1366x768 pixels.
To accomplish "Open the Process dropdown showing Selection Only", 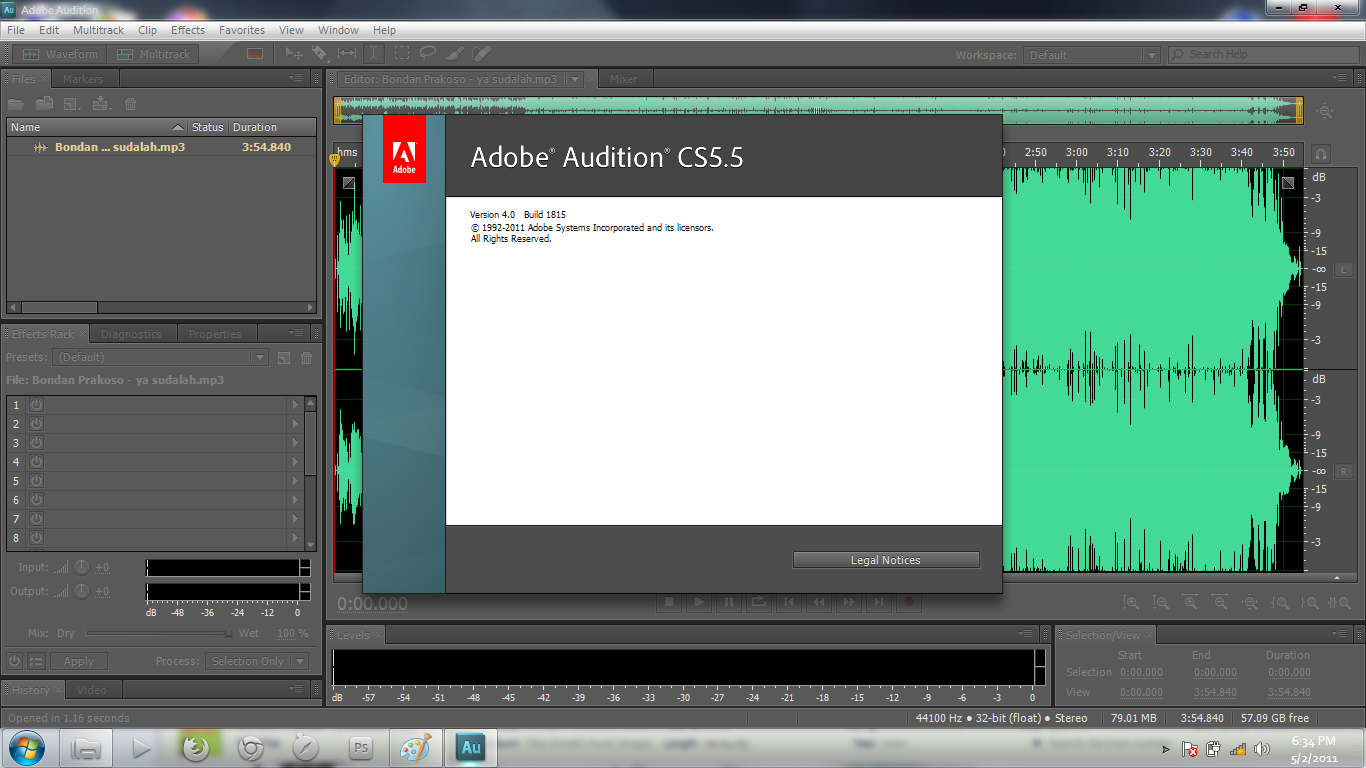I will tap(259, 661).
